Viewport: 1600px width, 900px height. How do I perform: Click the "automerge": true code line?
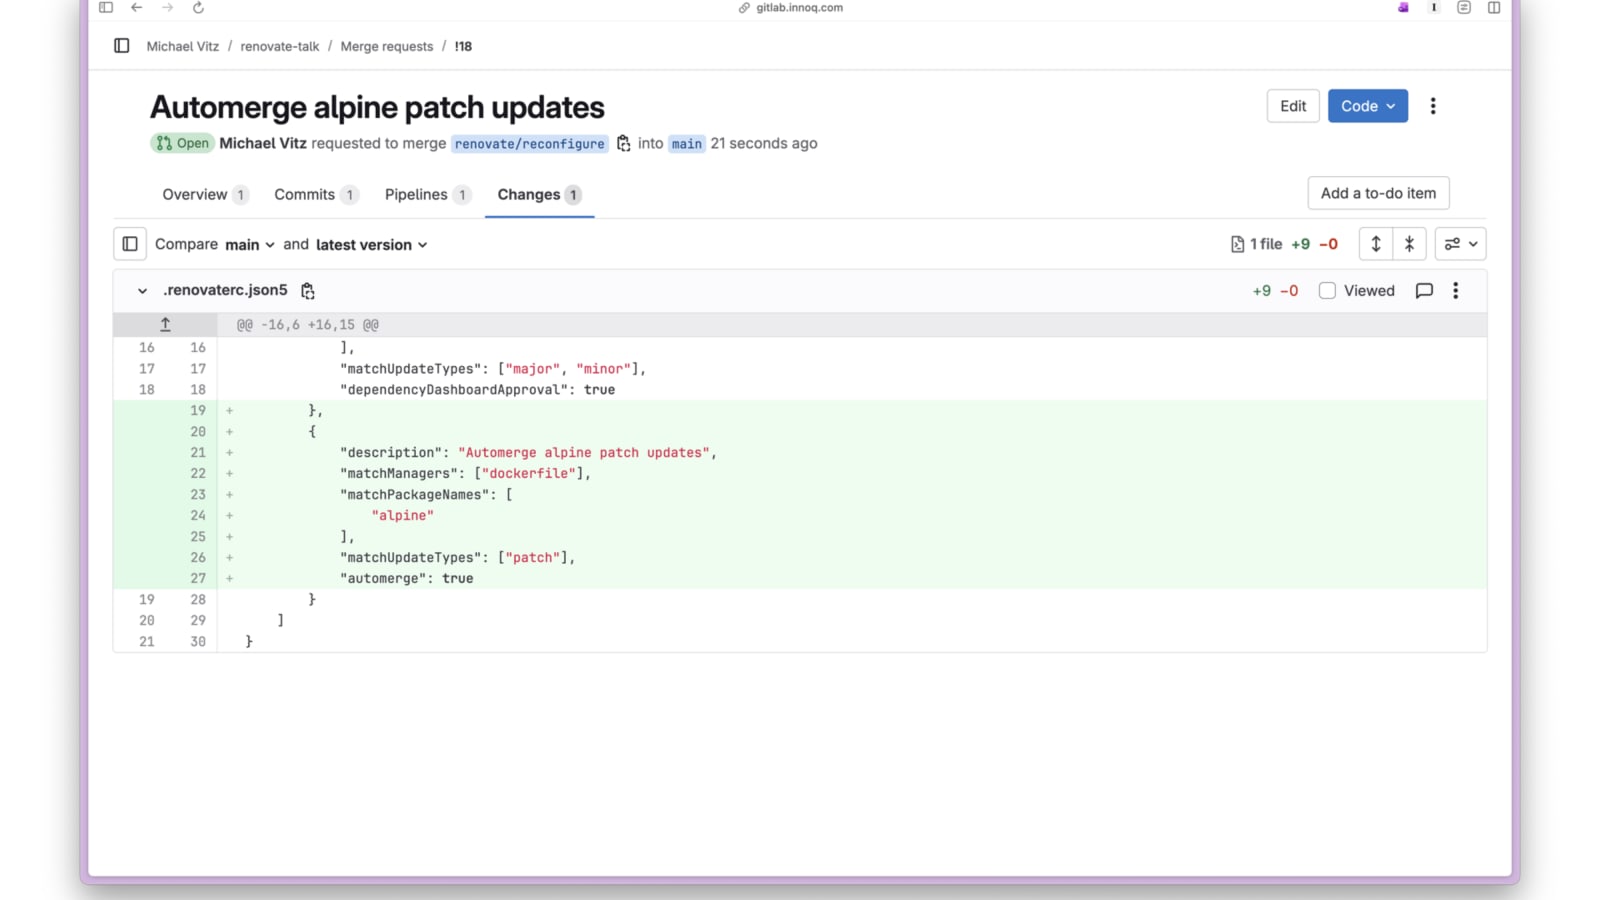(x=407, y=579)
